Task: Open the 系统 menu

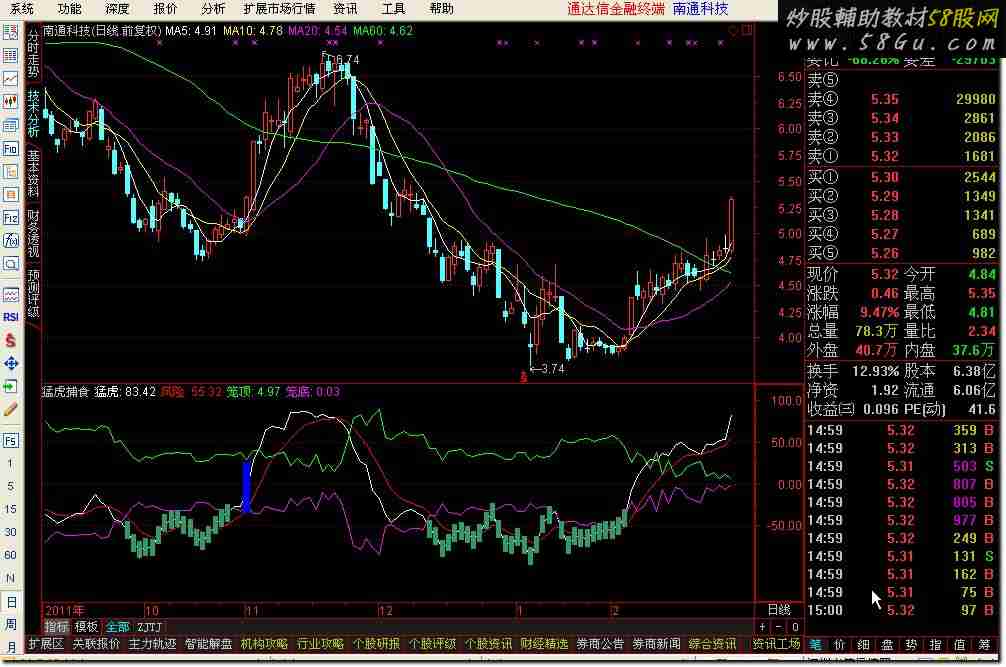Action: pyautogui.click(x=21, y=9)
